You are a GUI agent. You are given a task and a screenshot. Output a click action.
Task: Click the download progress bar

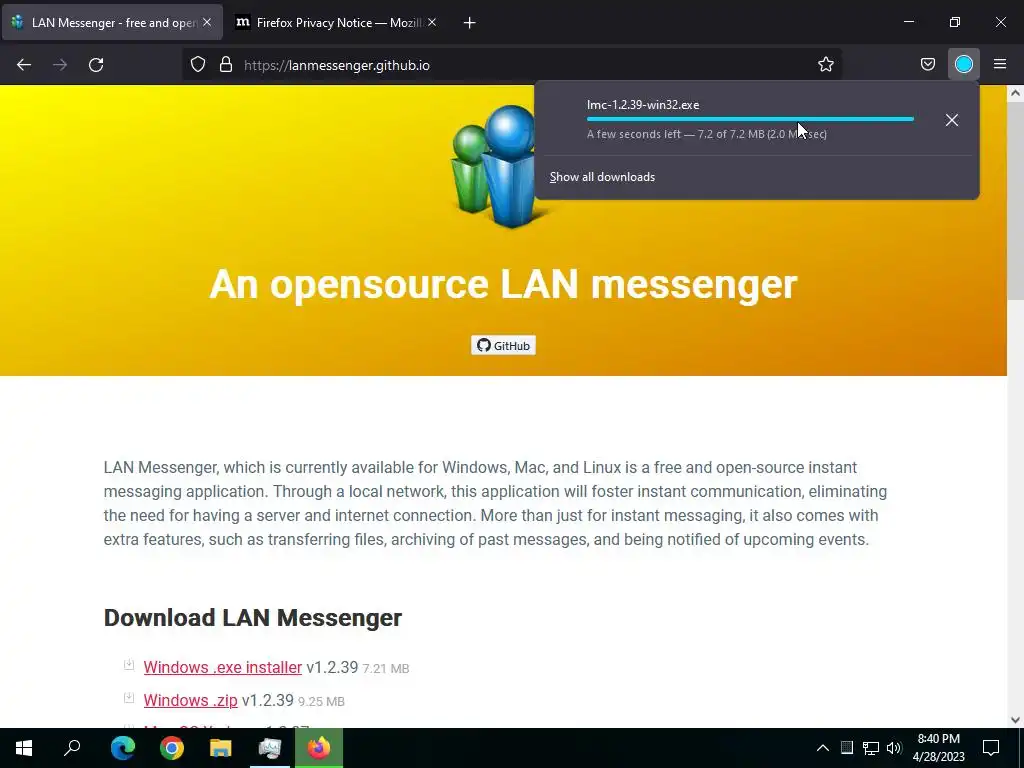[x=750, y=120]
